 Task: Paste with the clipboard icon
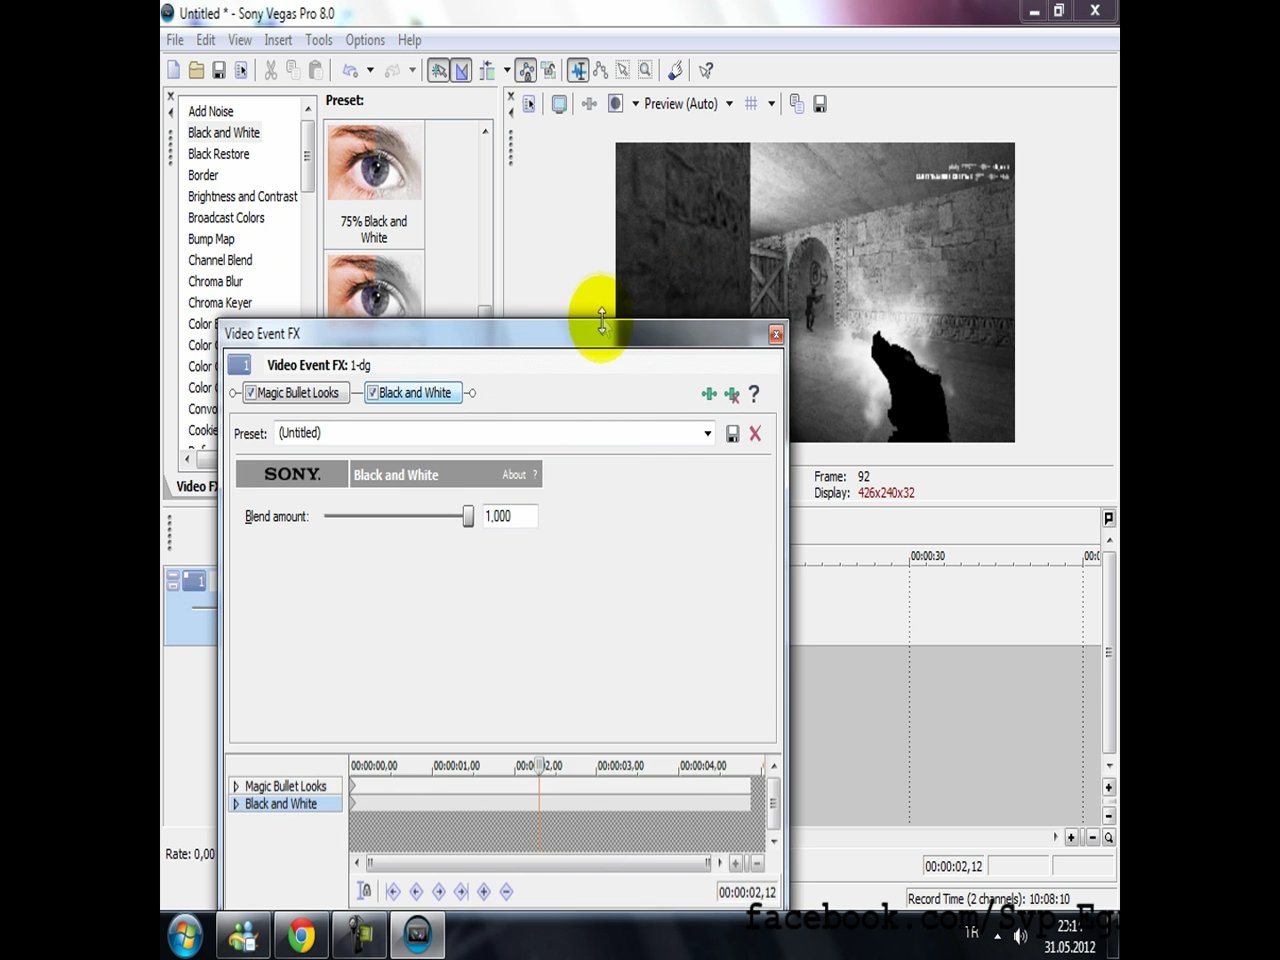pyautogui.click(x=316, y=70)
